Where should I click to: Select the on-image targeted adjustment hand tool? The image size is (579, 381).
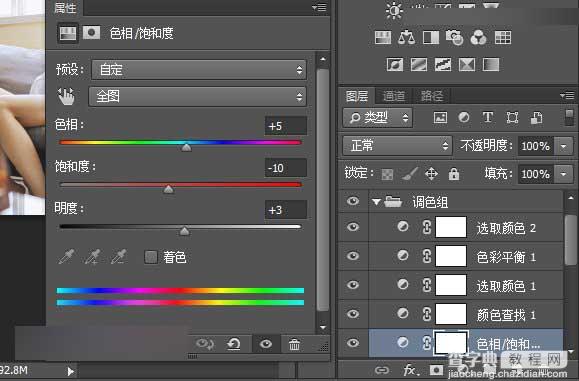(x=66, y=96)
